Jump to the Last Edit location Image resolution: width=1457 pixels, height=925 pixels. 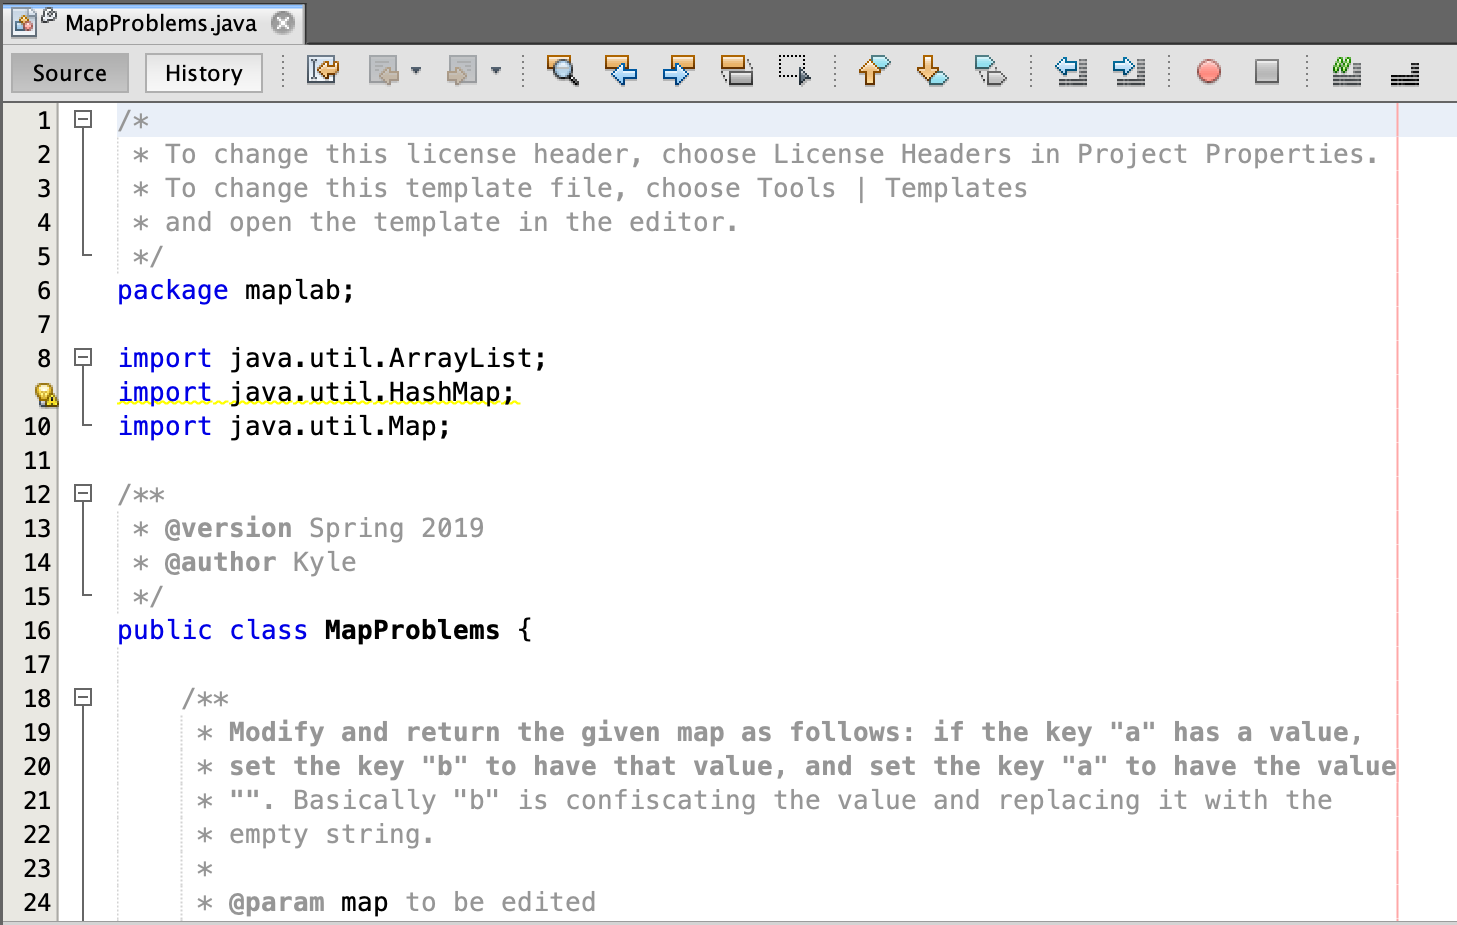323,71
